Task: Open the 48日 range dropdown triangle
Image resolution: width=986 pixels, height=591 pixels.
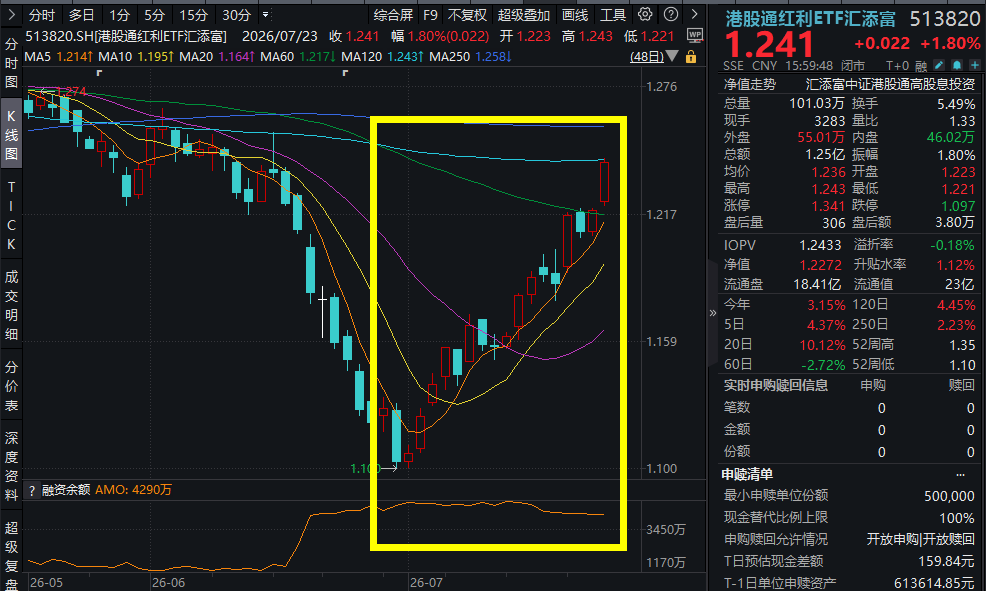Action: tap(672, 57)
